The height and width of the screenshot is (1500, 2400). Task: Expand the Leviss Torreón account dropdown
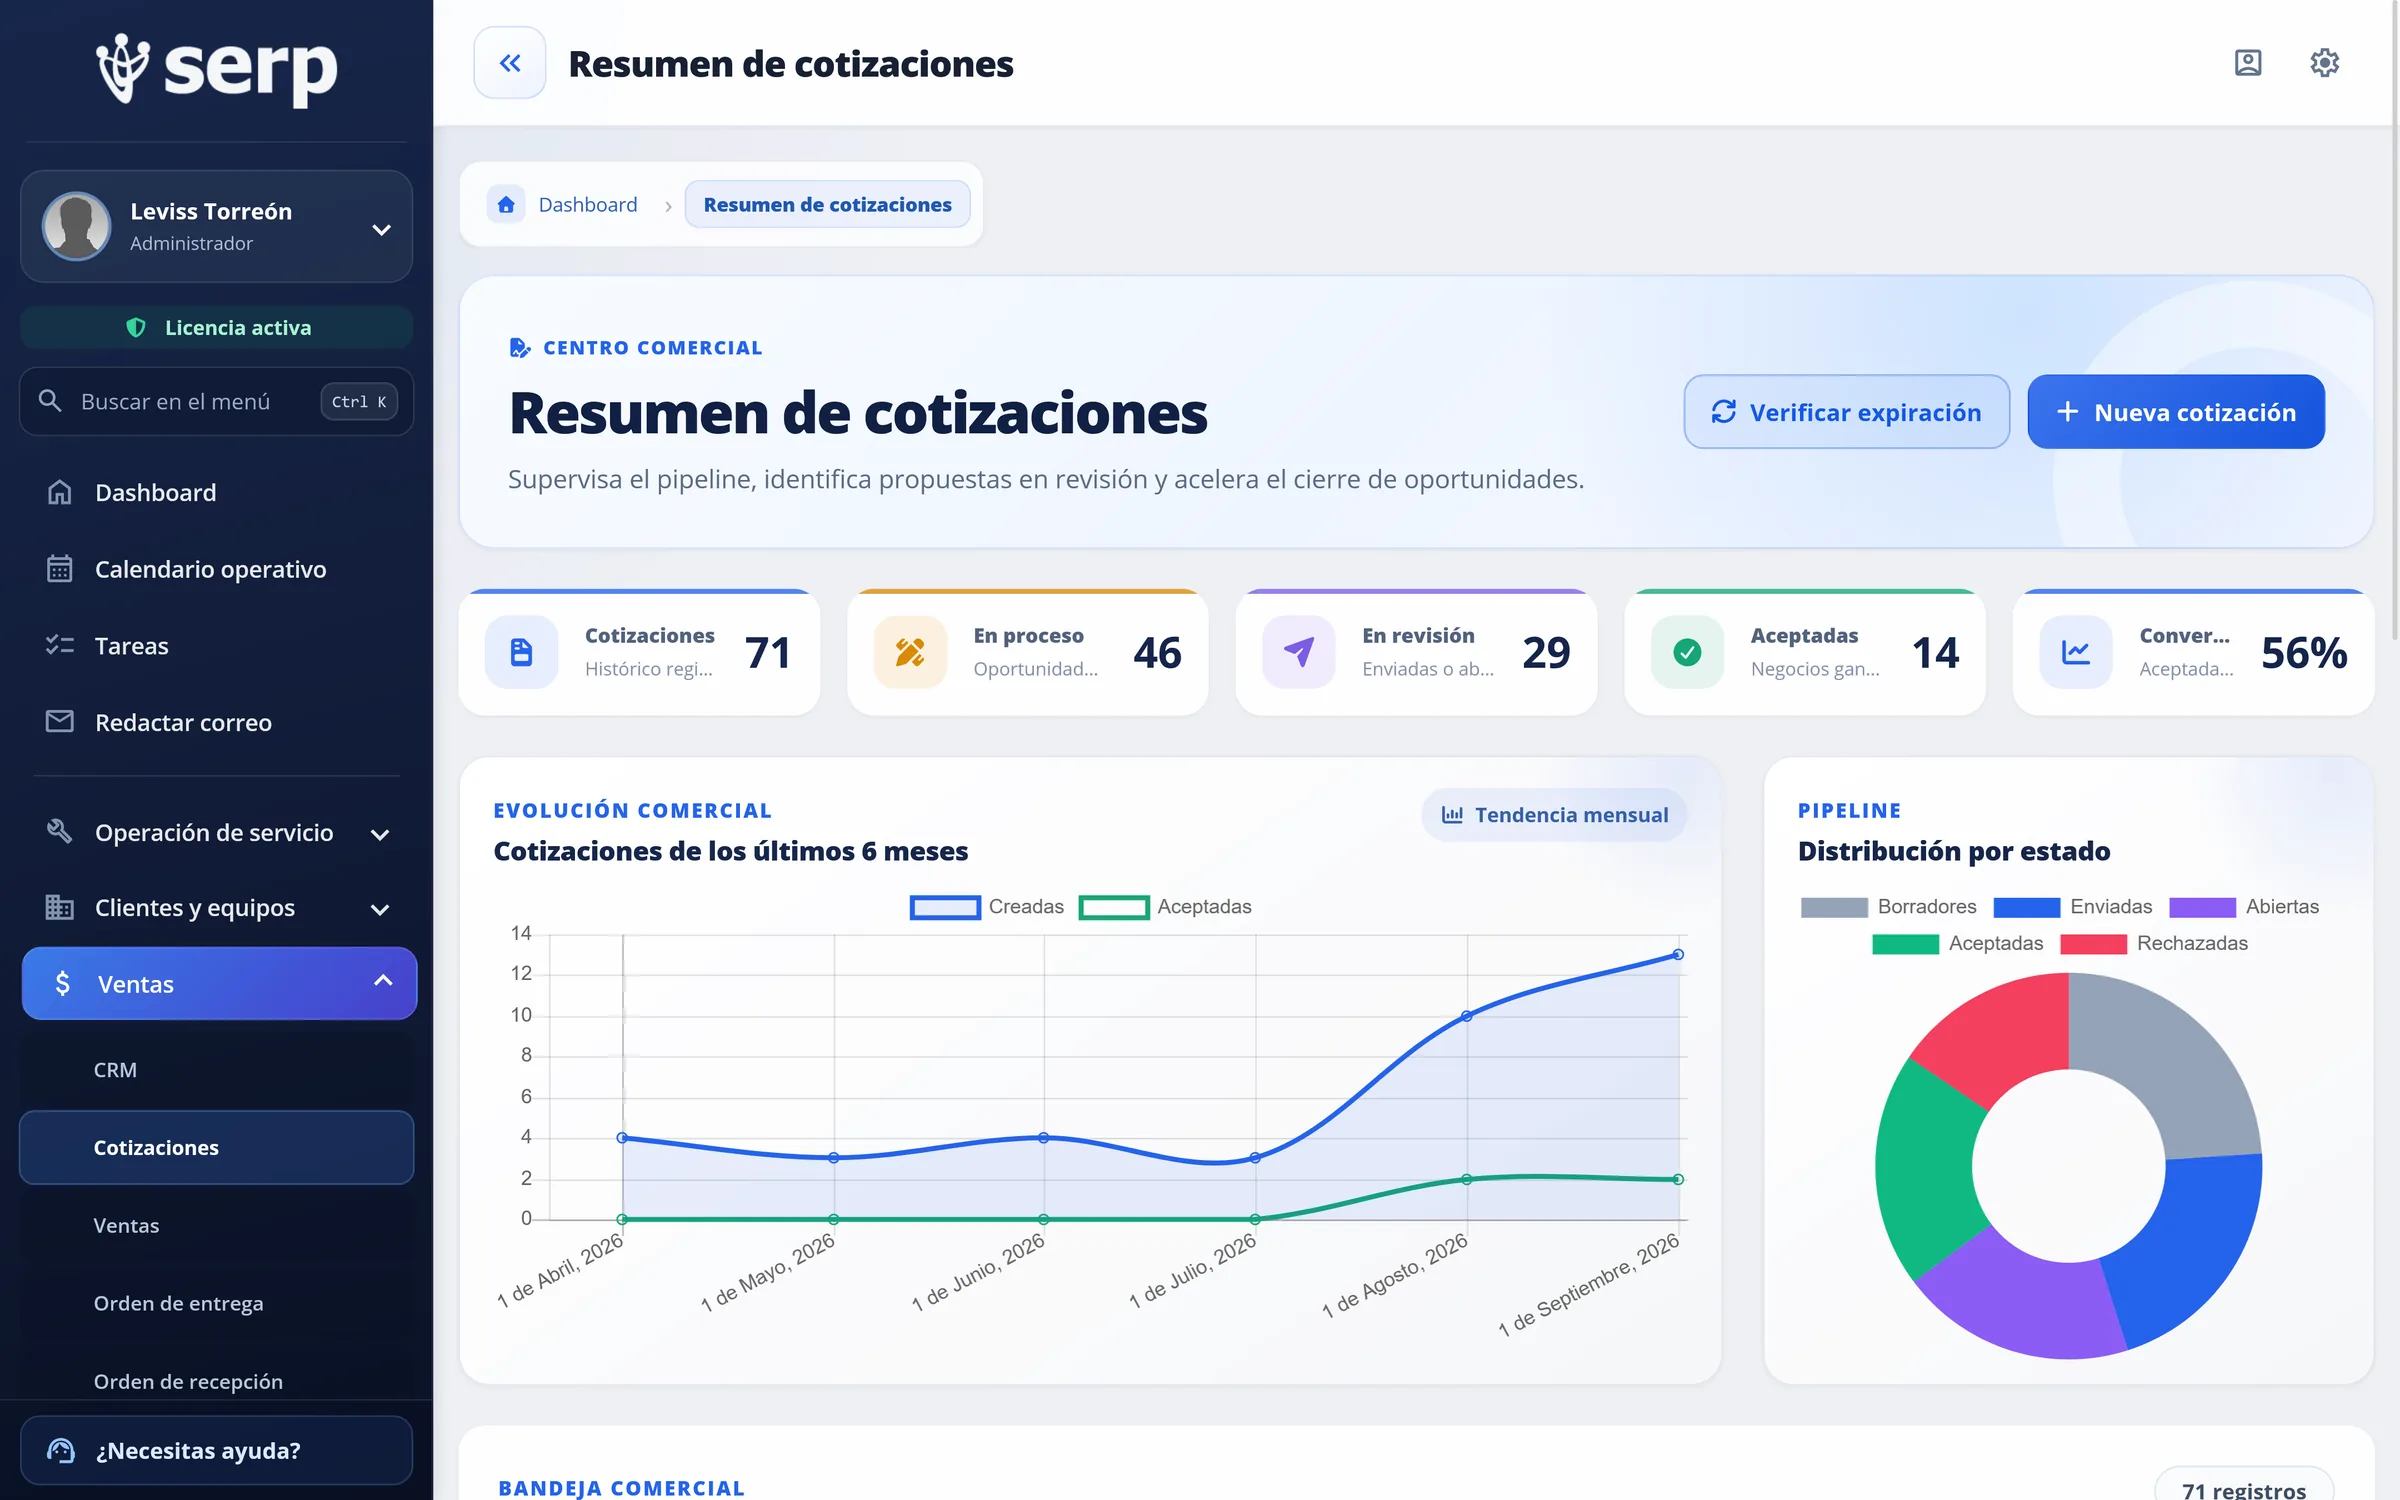coord(381,230)
